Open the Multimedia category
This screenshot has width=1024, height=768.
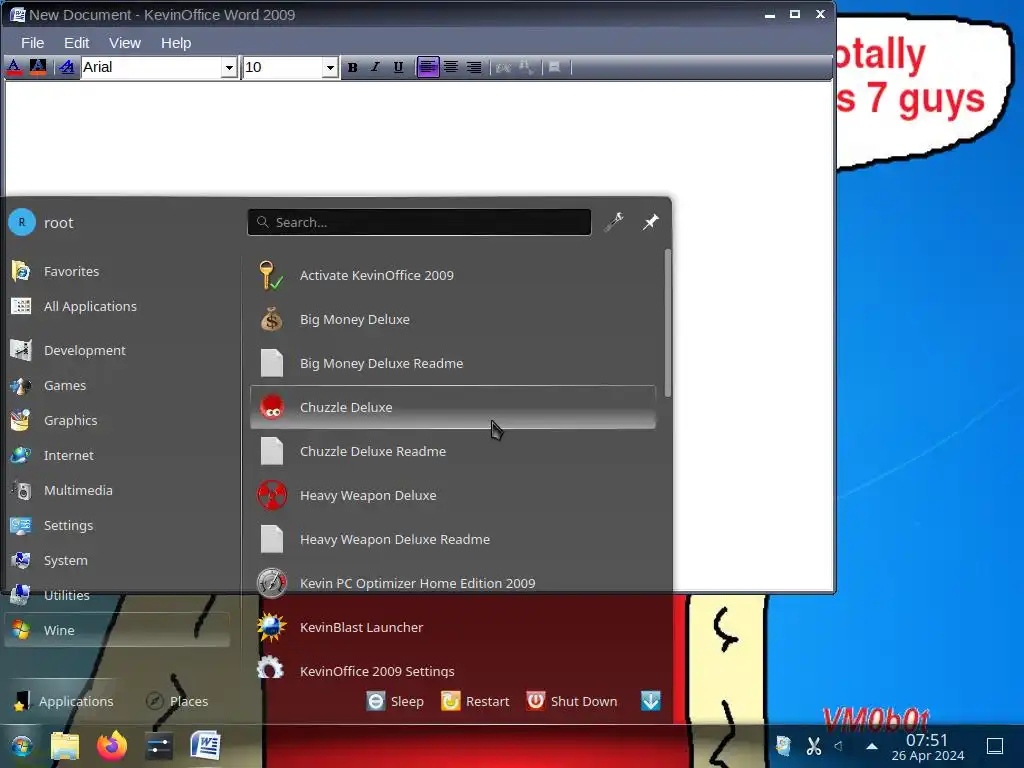(118, 490)
